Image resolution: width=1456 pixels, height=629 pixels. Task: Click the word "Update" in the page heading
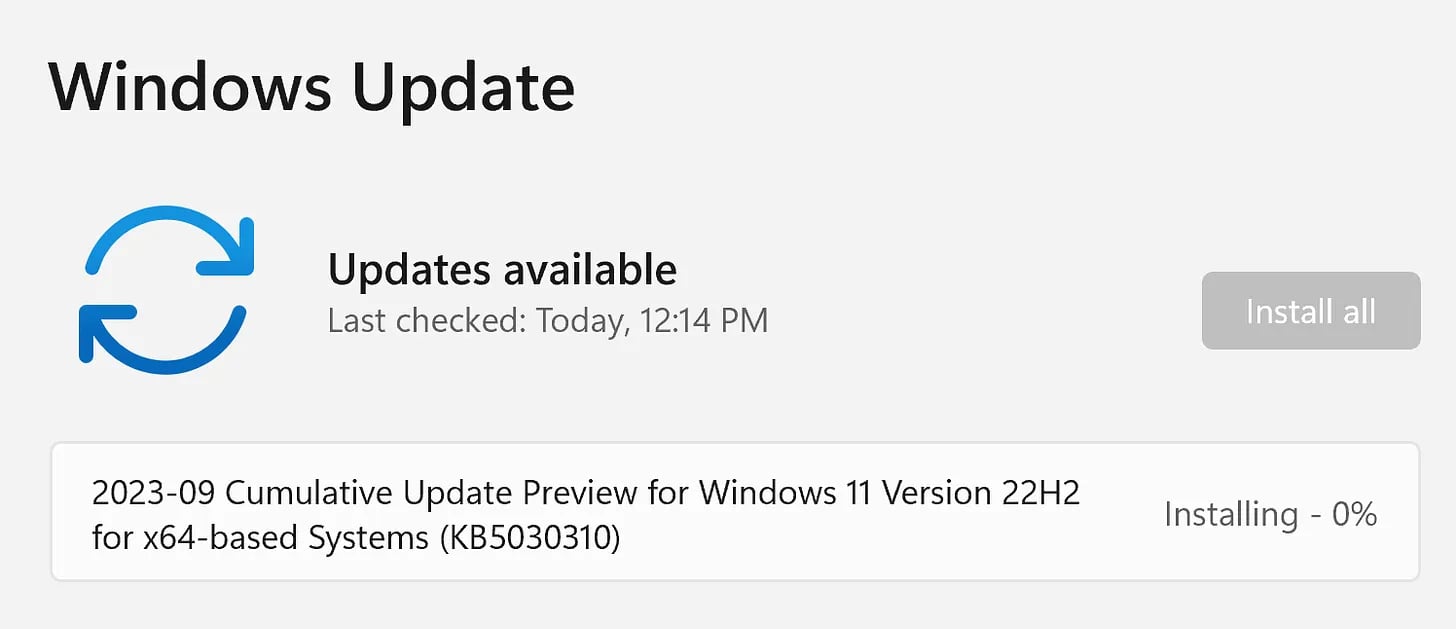pyautogui.click(x=463, y=87)
